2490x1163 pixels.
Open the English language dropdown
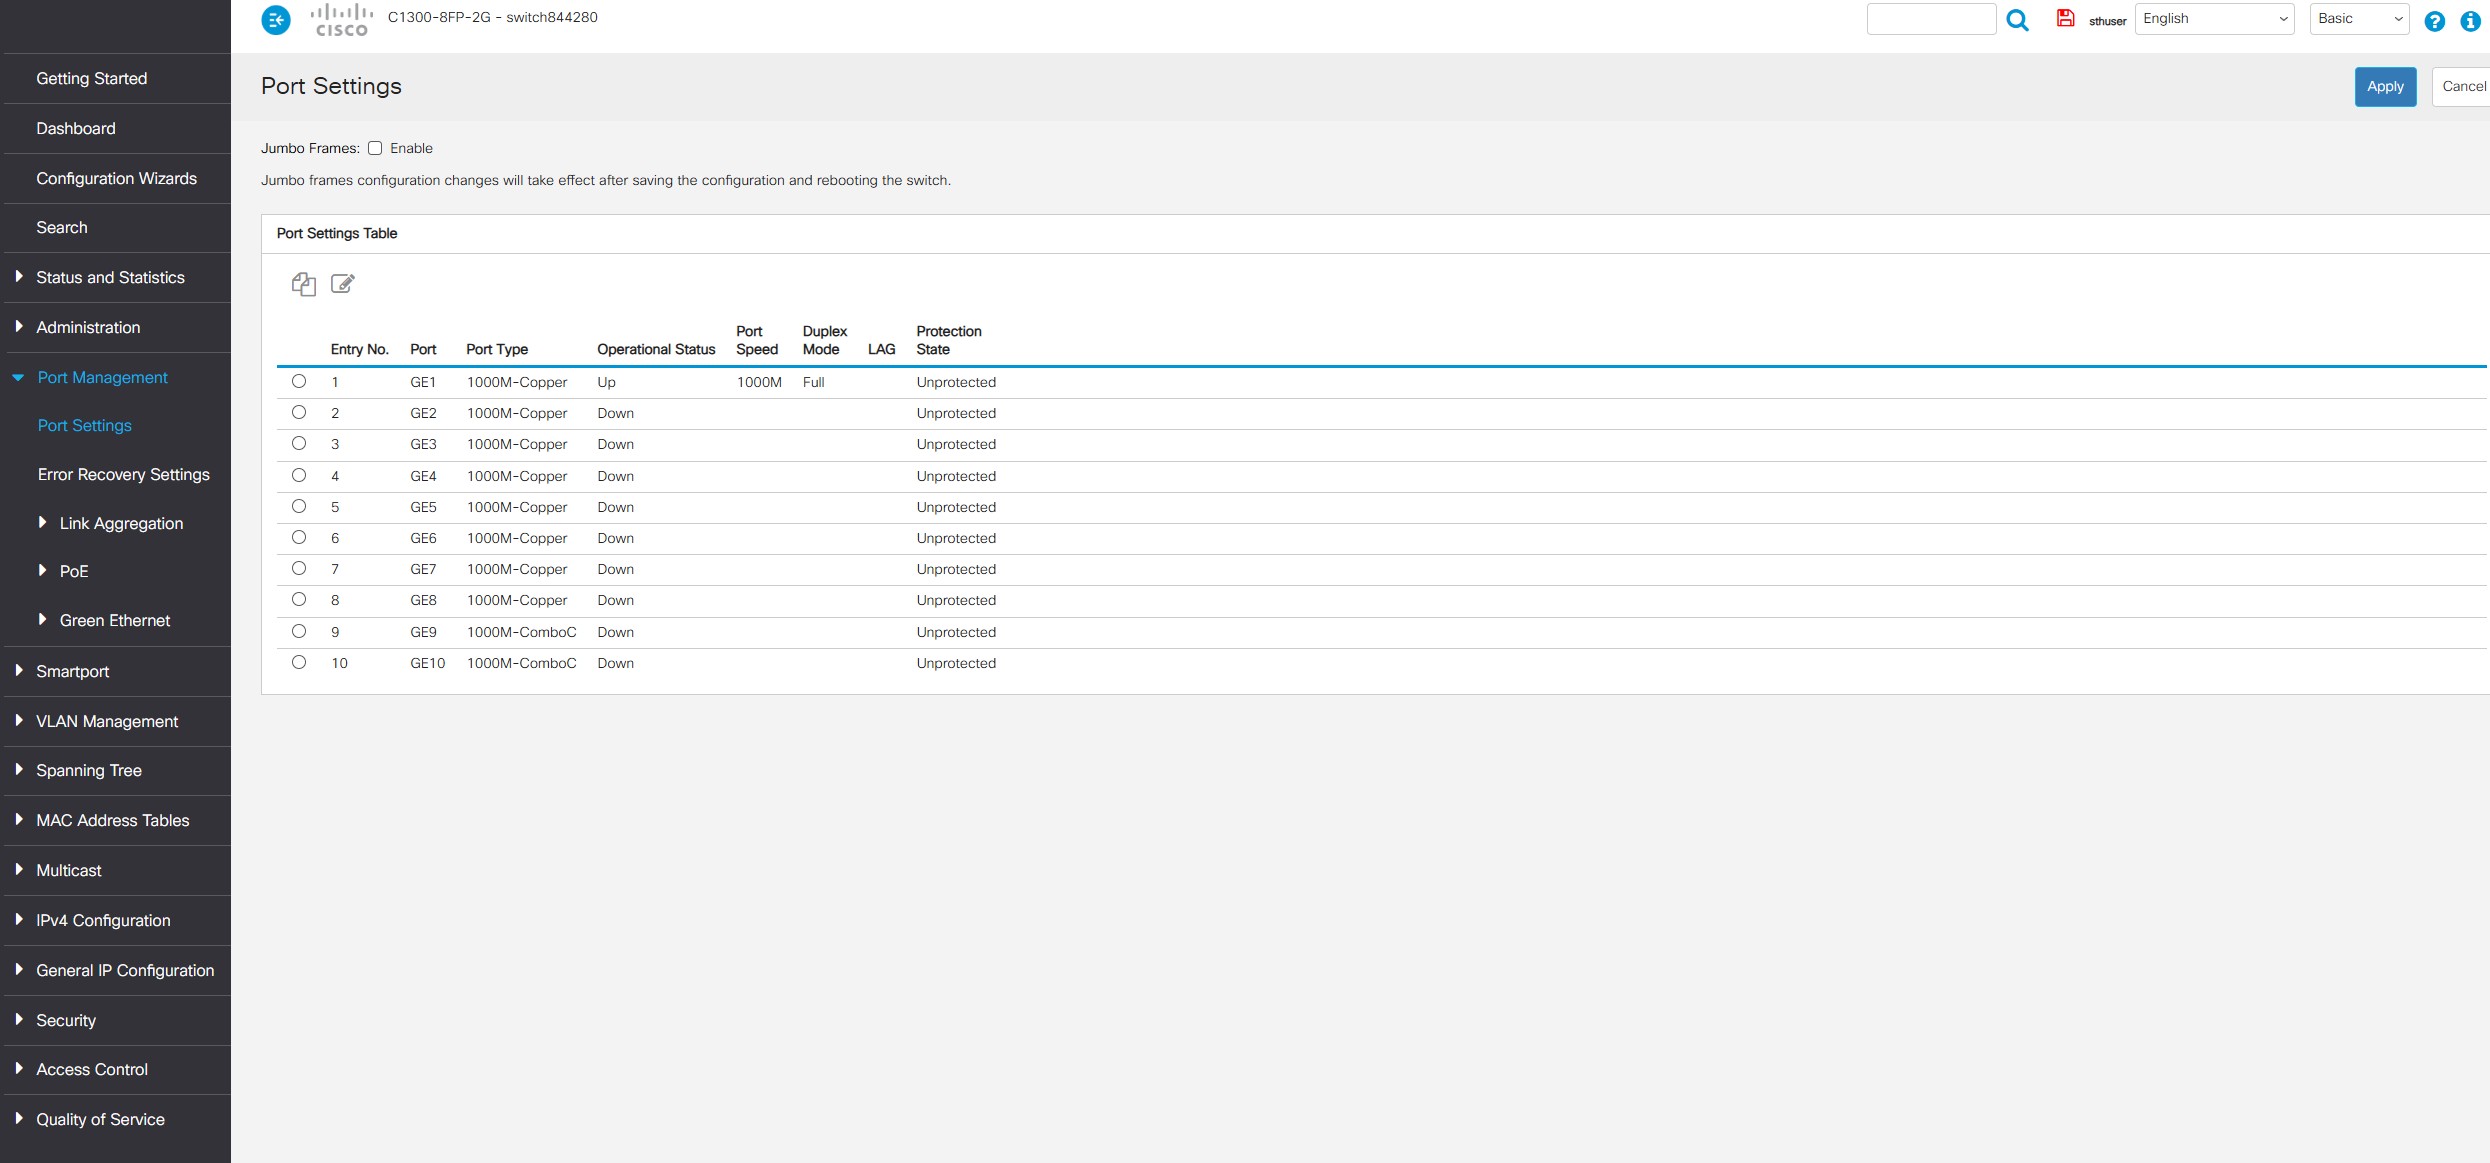click(x=2214, y=19)
